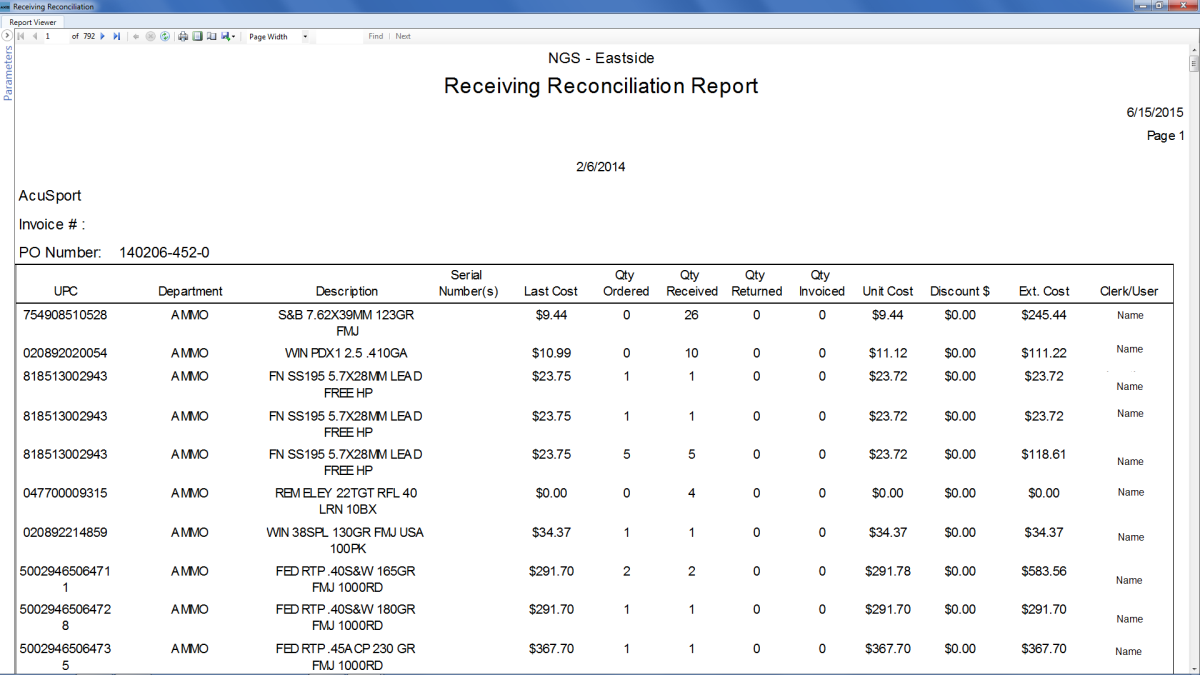Image resolution: width=1200 pixels, height=675 pixels.
Task: Jump to last report page
Action: coord(117,36)
